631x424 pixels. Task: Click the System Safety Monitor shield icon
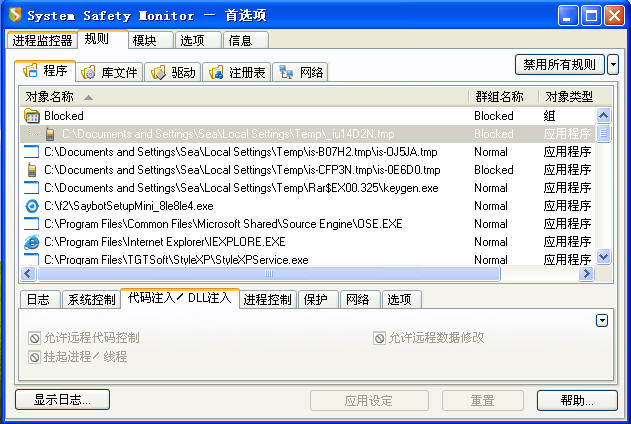[x=15, y=15]
